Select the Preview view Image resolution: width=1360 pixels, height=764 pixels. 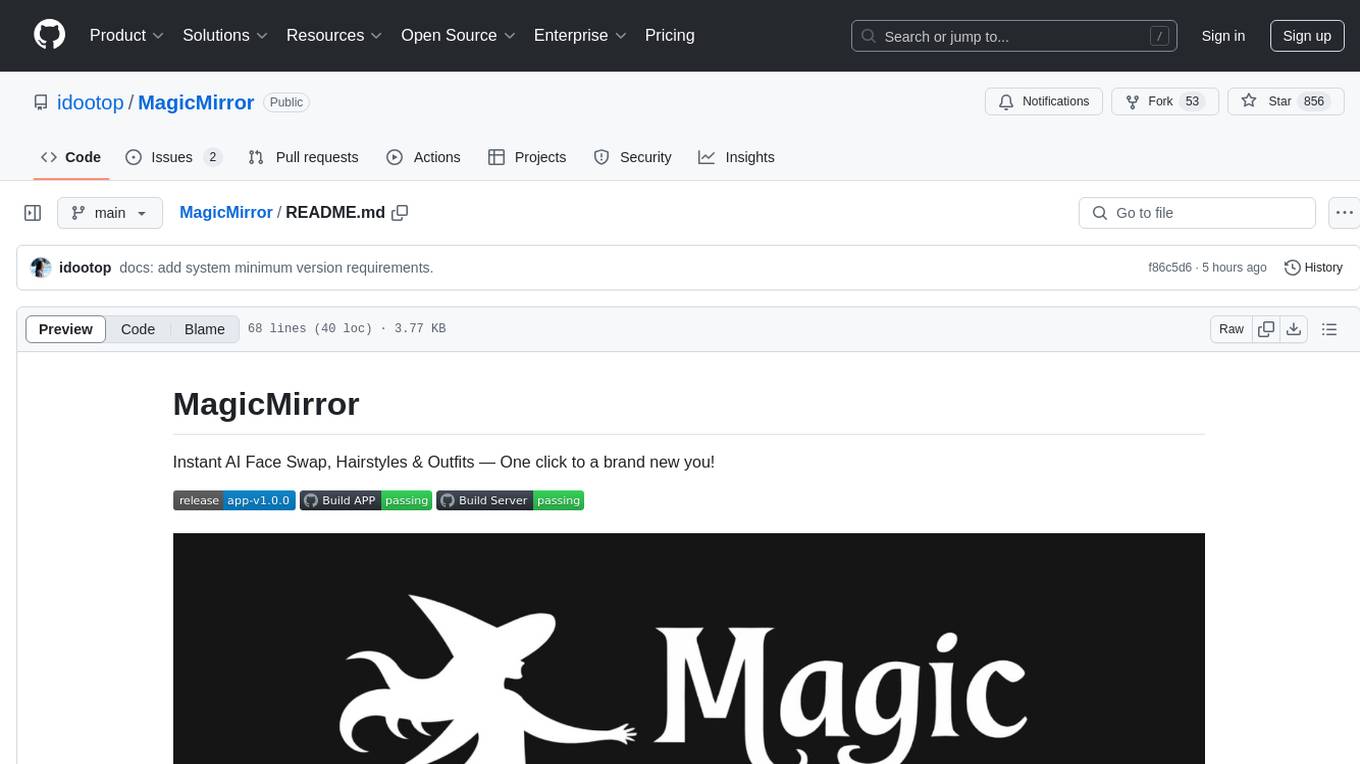point(66,329)
